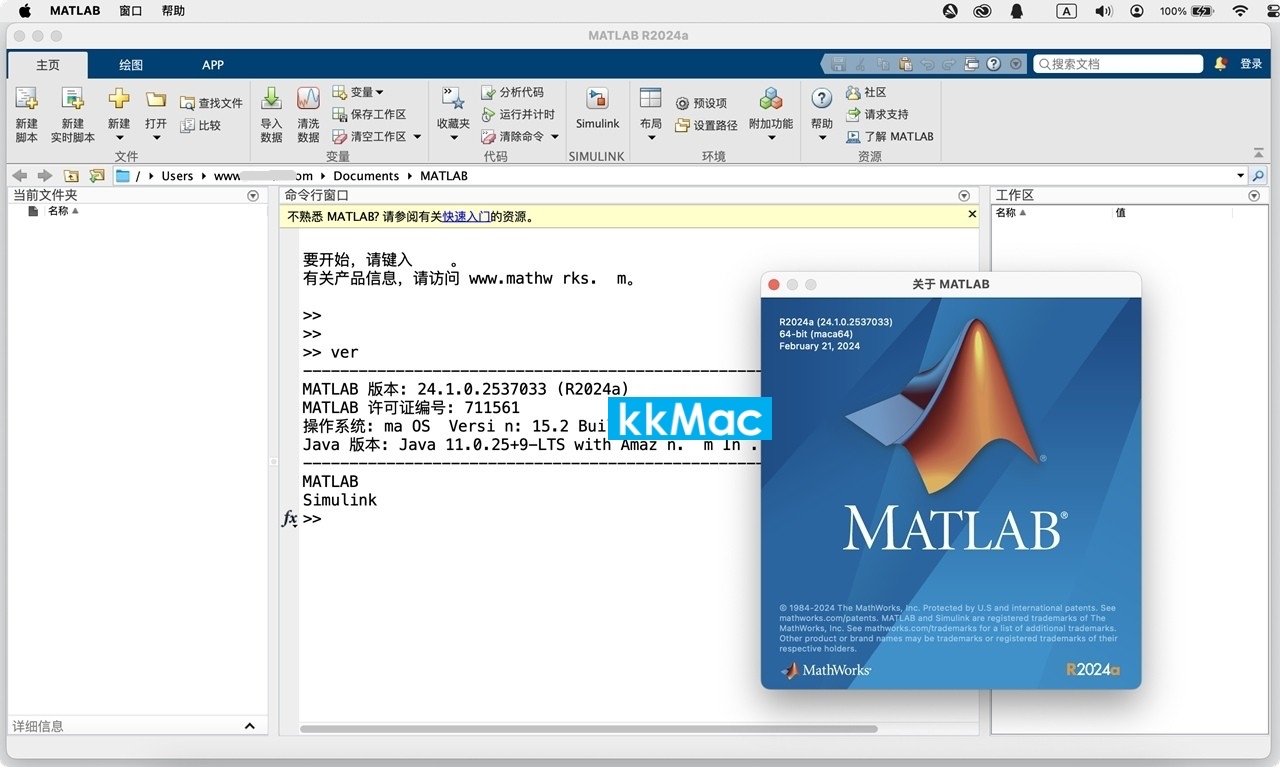Click the up one level folder icon
Viewport: 1280px width, 767px height.
pos(71,176)
